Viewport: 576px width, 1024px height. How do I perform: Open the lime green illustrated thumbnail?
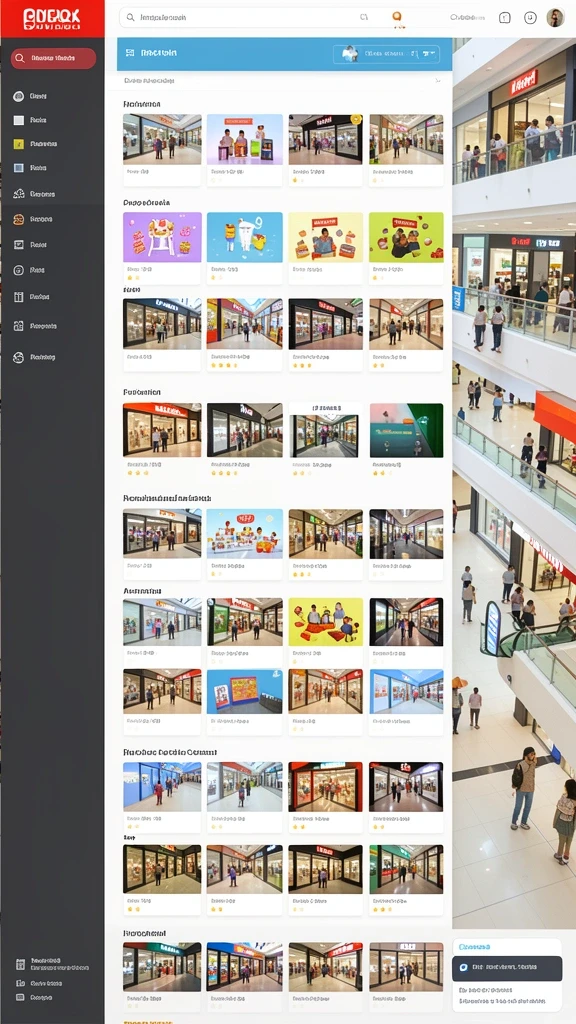point(406,237)
